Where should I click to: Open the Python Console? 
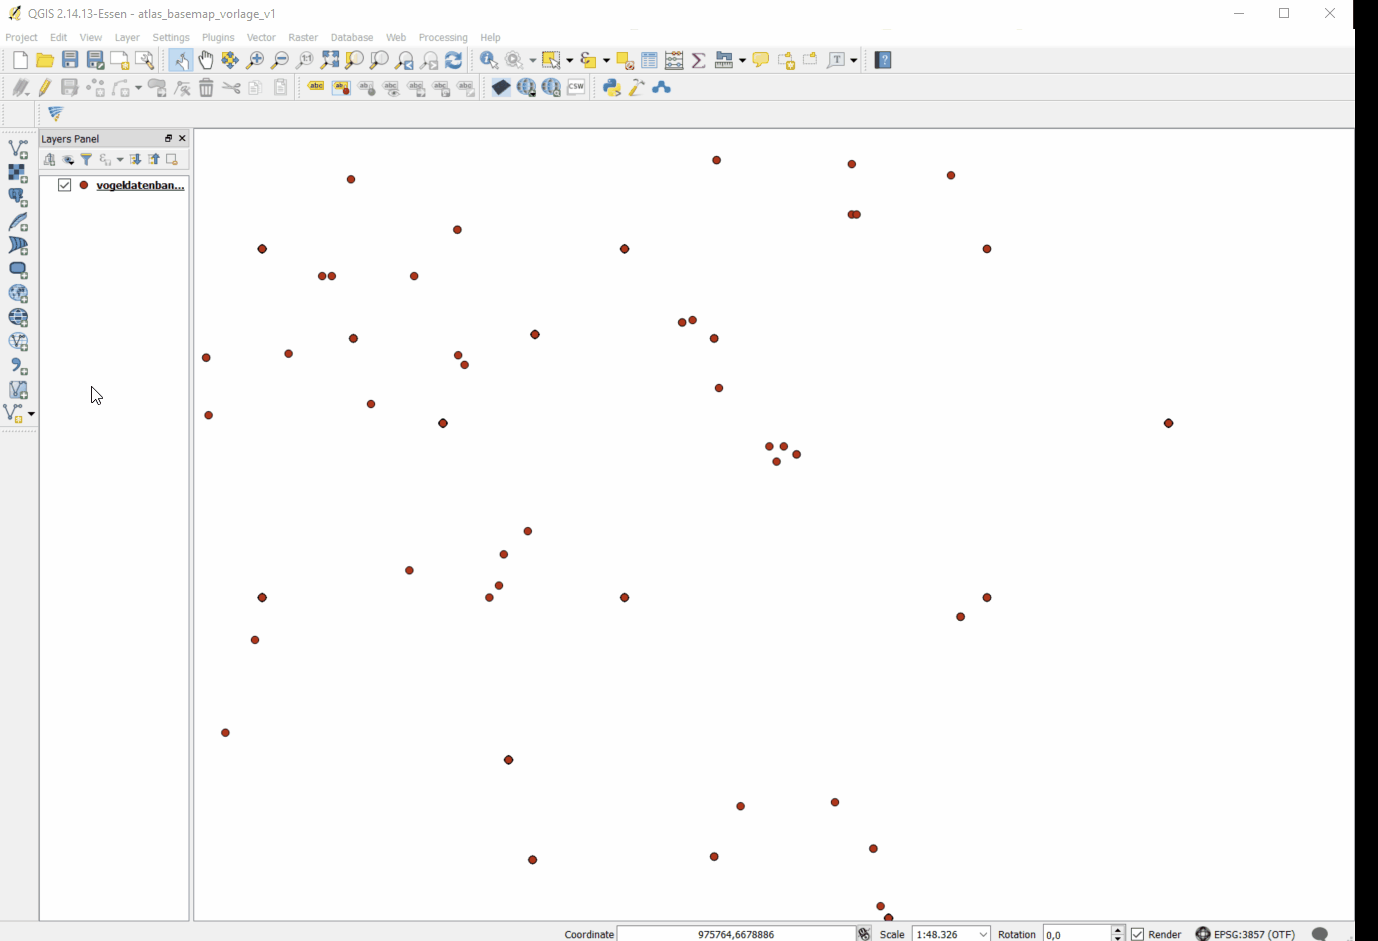612,87
